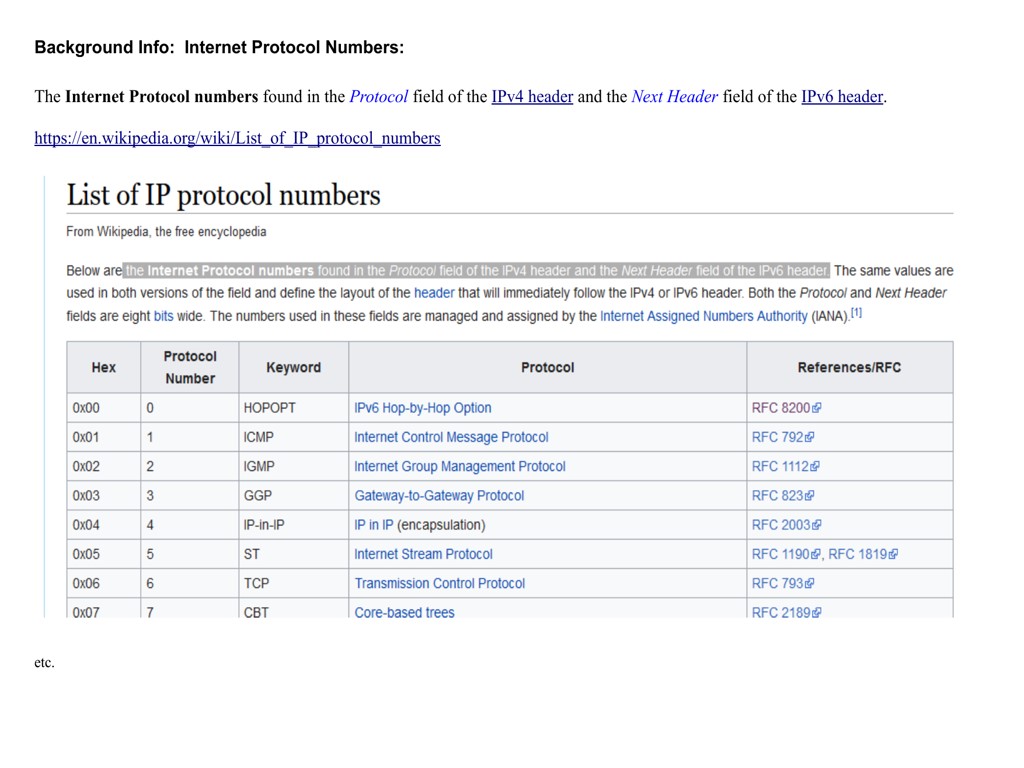Image resolution: width=1024 pixels, height=768 pixels.
Task: Open Internet Group Management Protocol link
Action: pos(459,466)
